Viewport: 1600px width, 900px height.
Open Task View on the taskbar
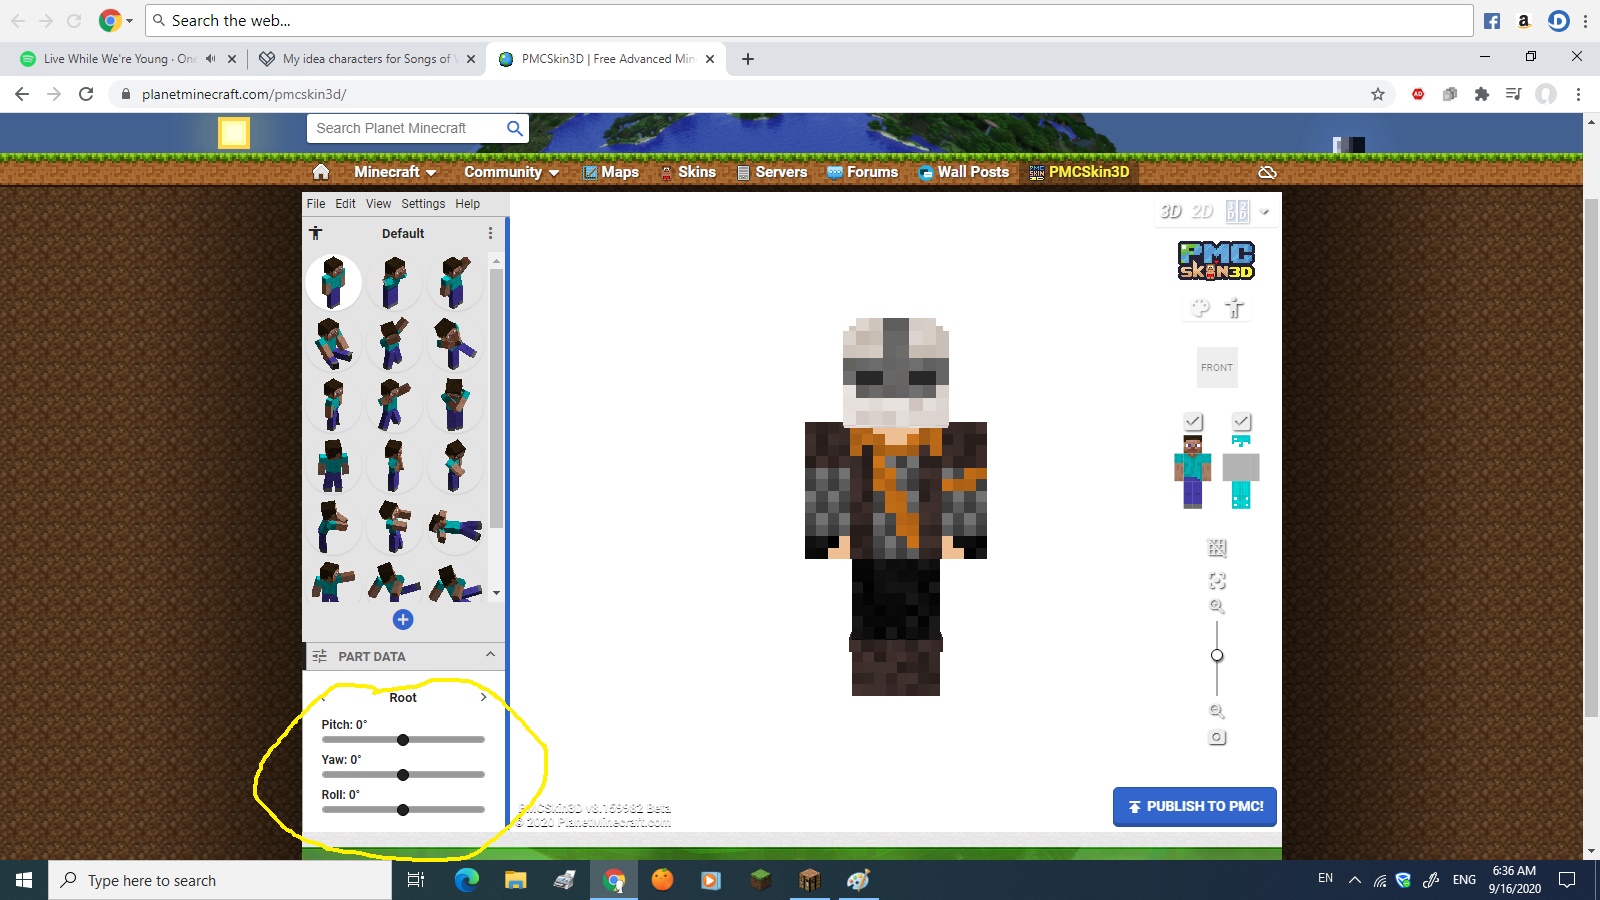tap(416, 880)
